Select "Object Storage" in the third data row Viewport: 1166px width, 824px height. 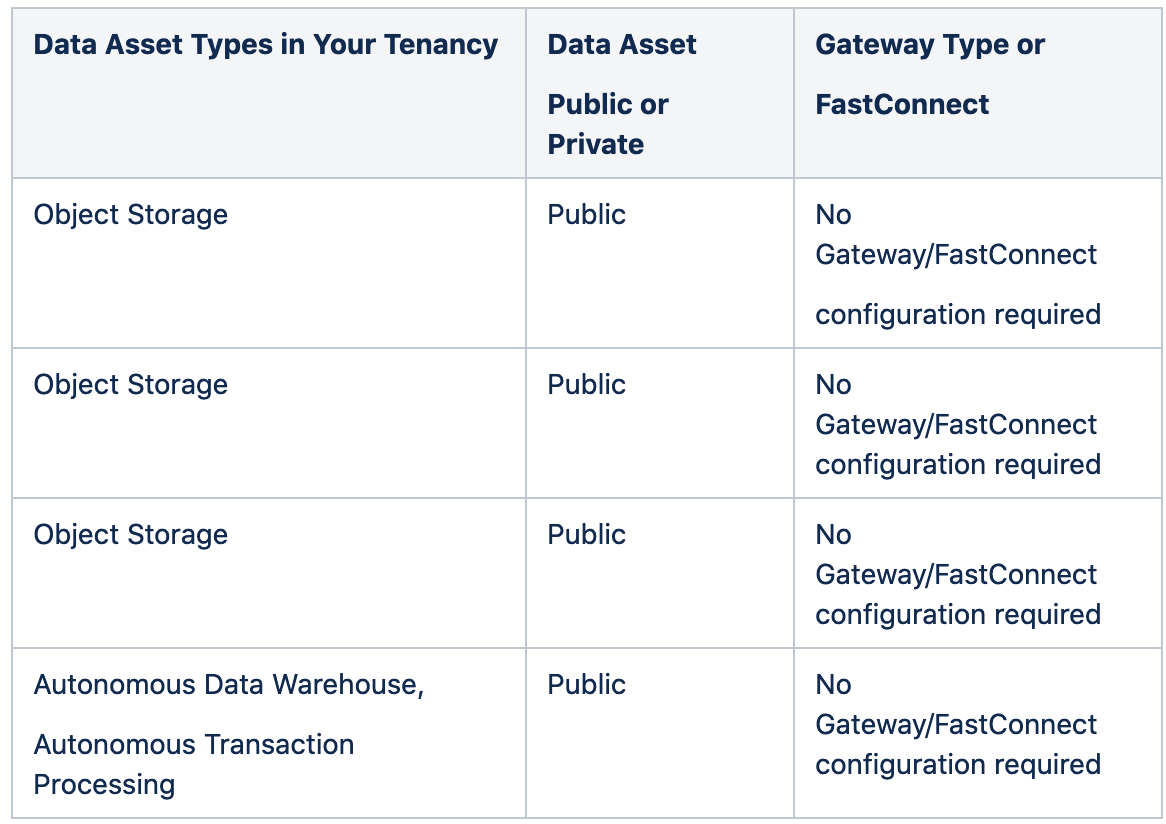131,535
